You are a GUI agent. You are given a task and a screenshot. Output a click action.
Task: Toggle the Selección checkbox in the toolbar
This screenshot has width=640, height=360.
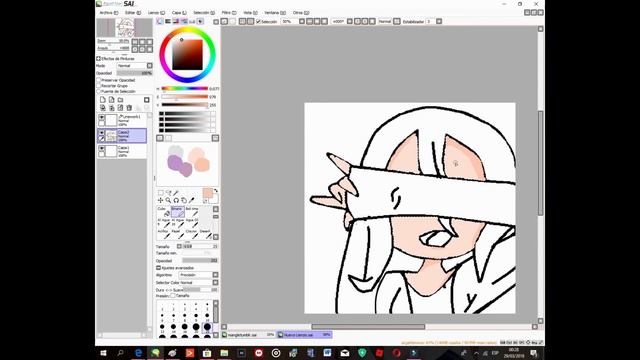point(258,22)
